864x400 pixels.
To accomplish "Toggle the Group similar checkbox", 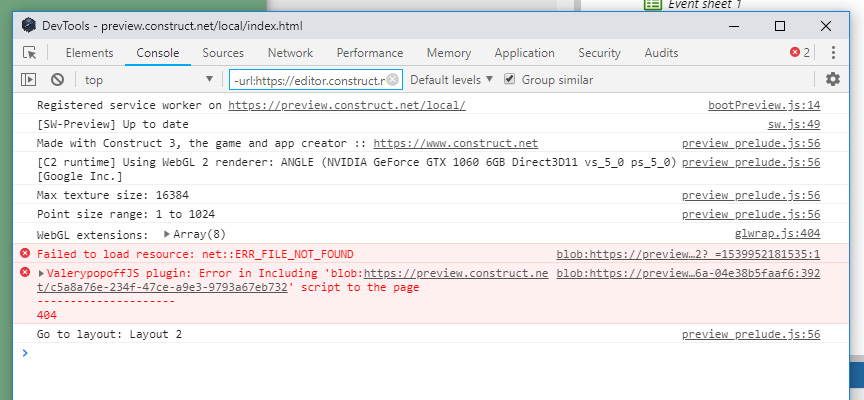I will click(x=510, y=79).
